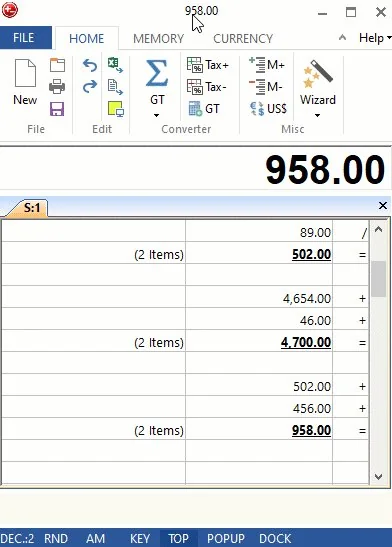
Task: Toggle the DEC.:2 decimal setting
Action: tap(17, 538)
